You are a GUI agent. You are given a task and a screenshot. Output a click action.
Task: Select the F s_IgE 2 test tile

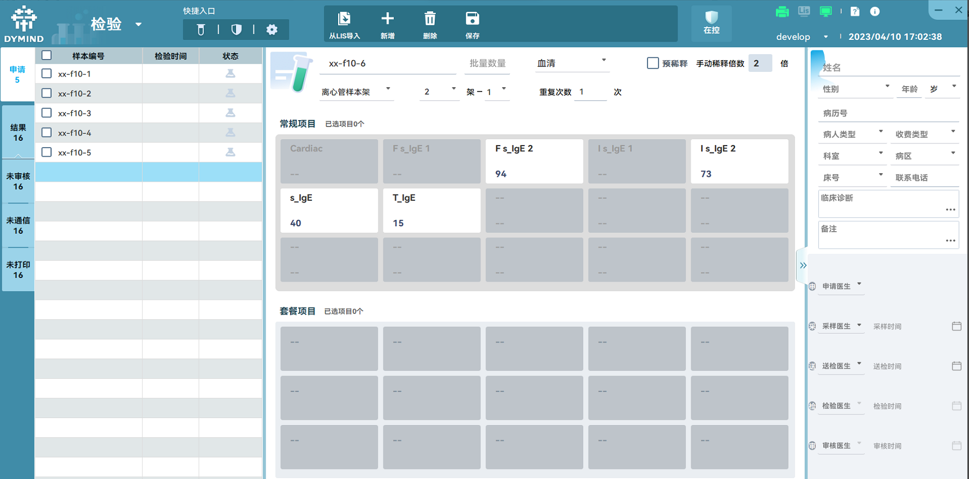534,161
